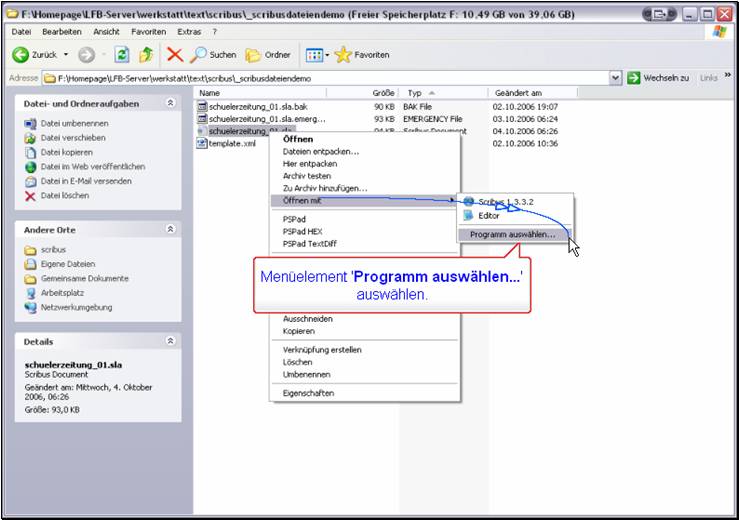Image resolution: width=739 pixels, height=520 pixels.
Task: Click the views layout icon
Action: 314,55
